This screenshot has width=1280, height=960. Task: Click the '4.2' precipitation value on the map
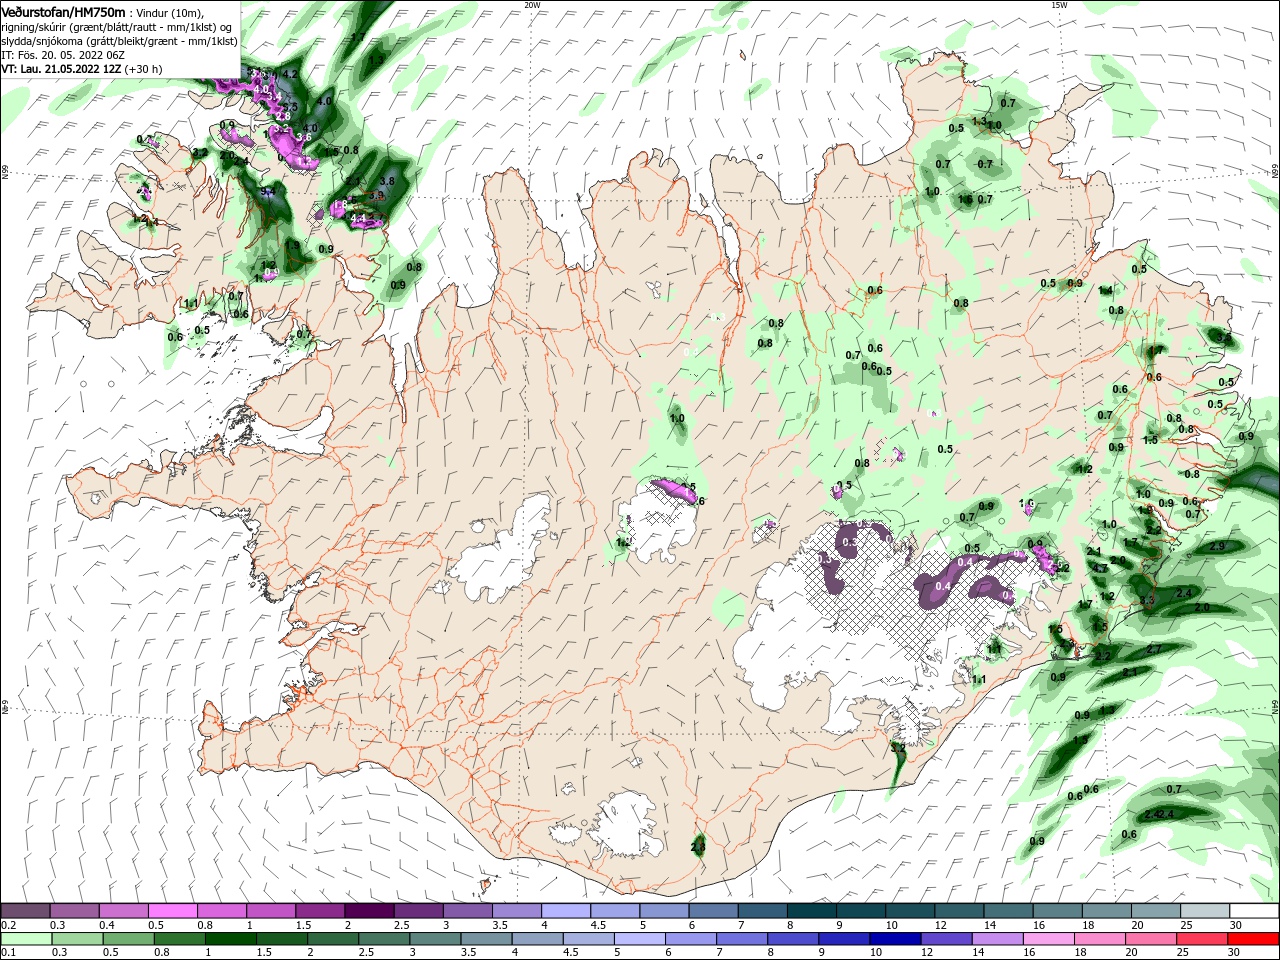pyautogui.click(x=290, y=74)
